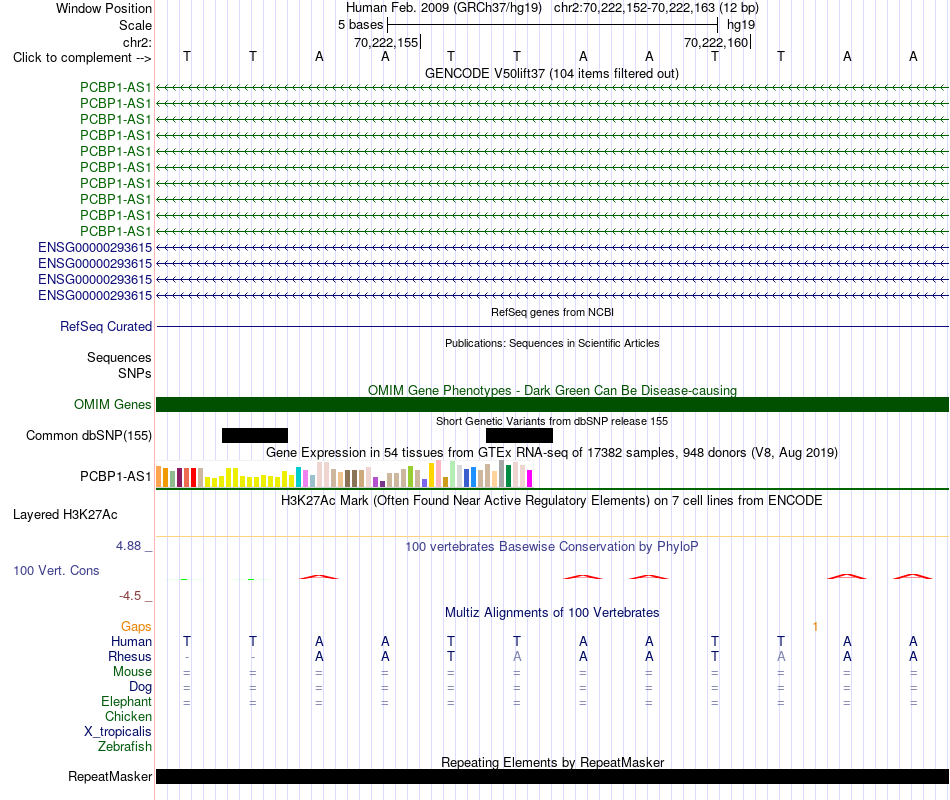Click the Dog alignment row label

coord(140,687)
